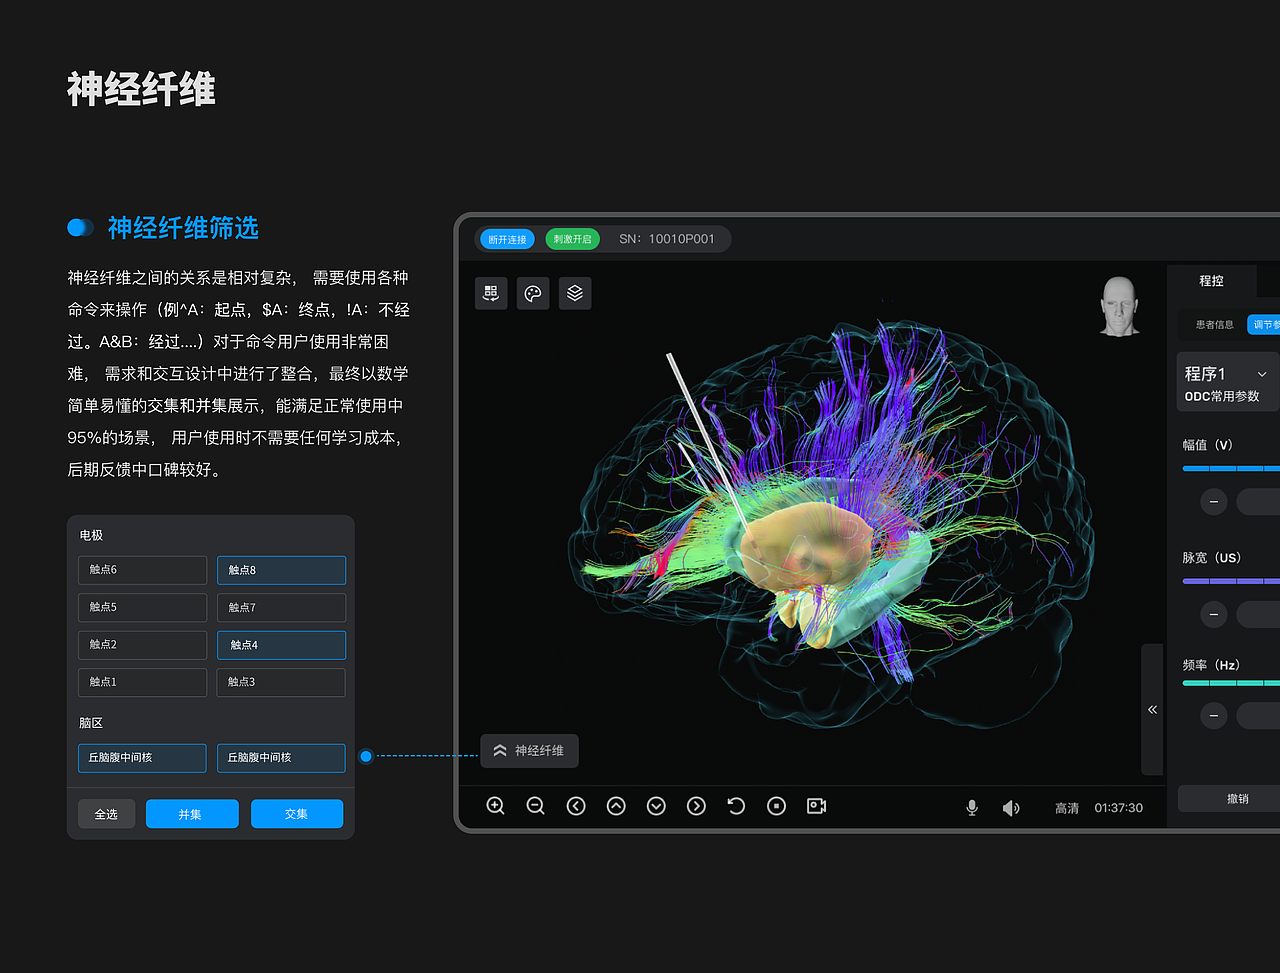Toggle electrode contact 触点3
The width and height of the screenshot is (1280, 973).
click(x=282, y=682)
